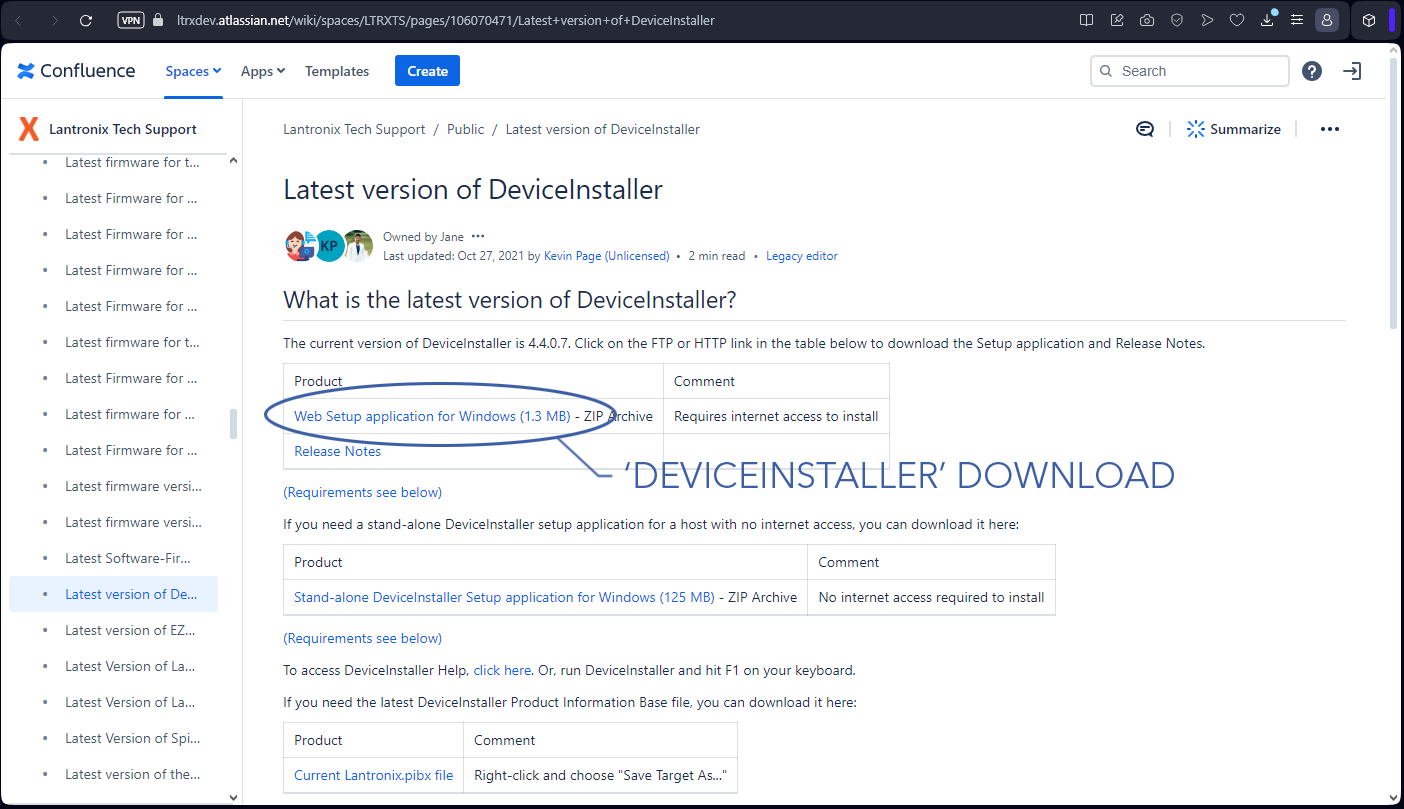
Task: Reload the page with the refresh icon
Action: click(85, 20)
